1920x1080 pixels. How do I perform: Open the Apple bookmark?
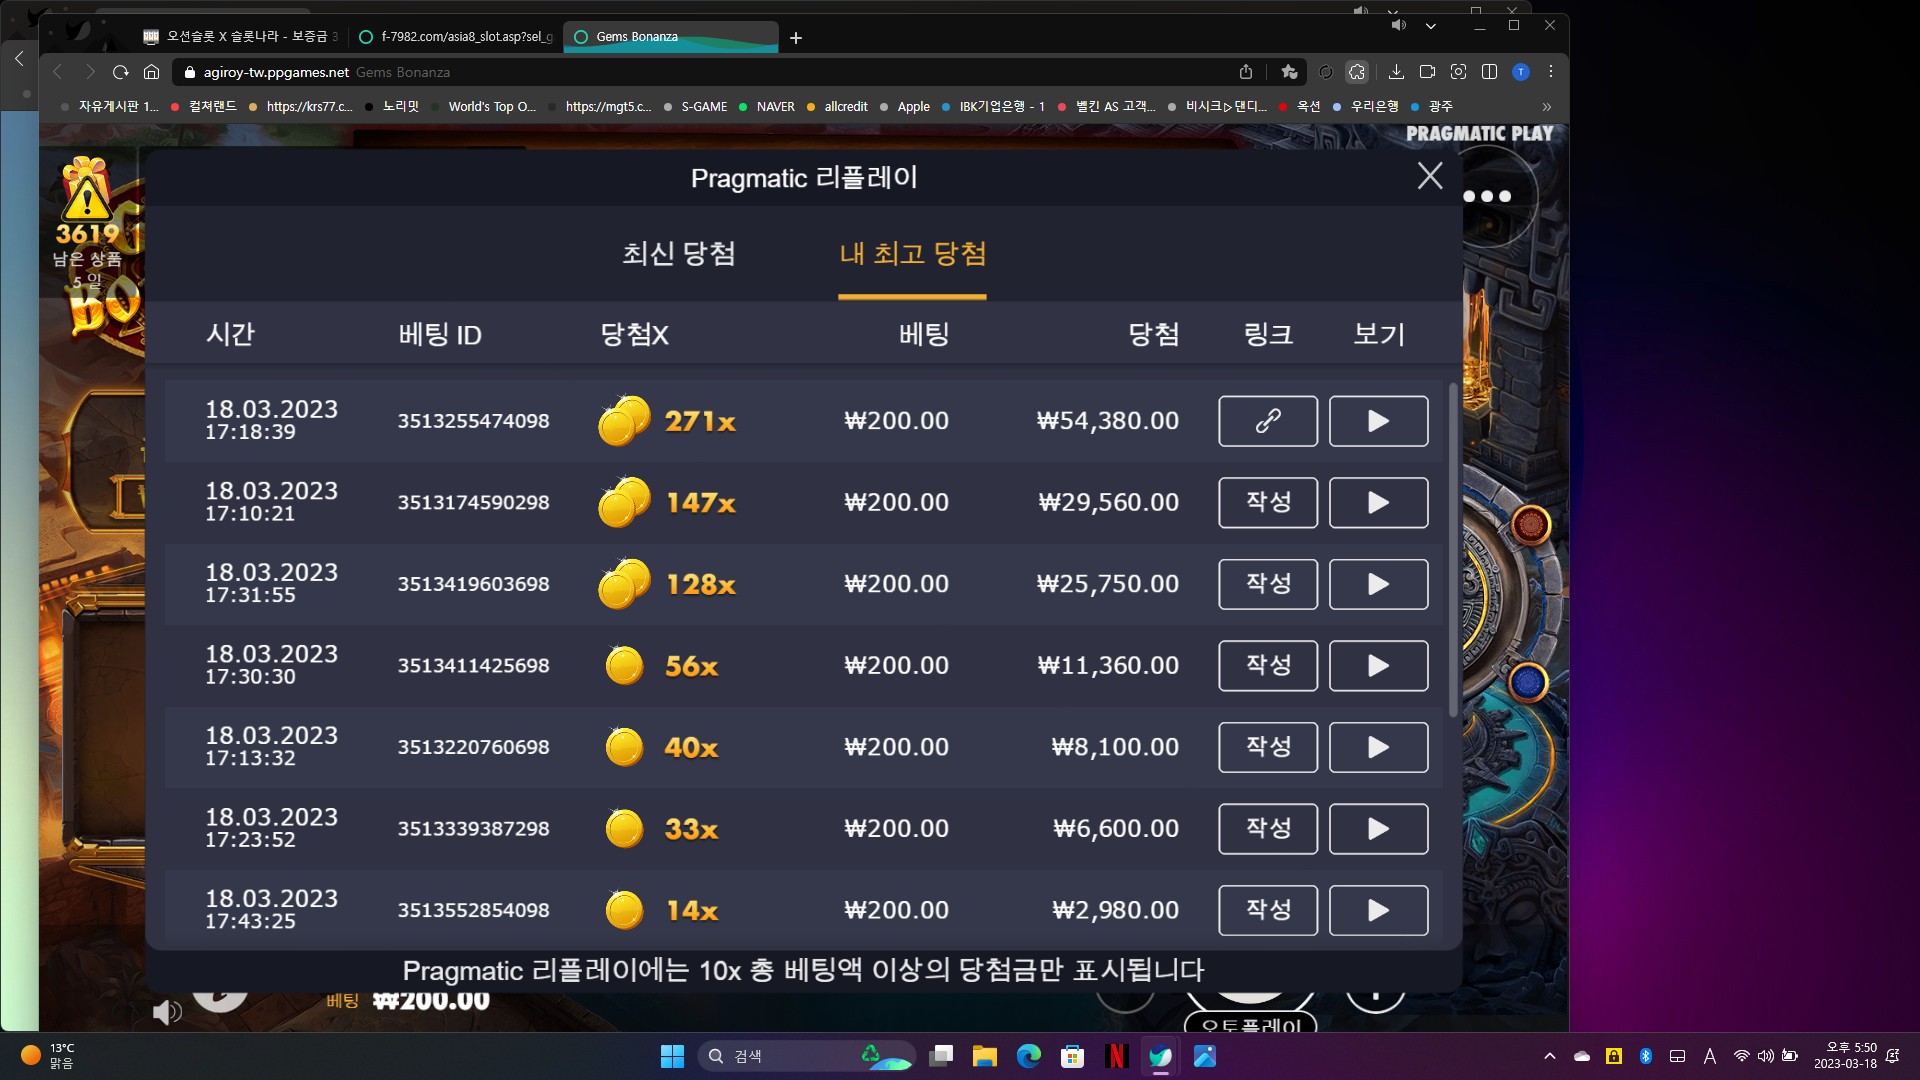point(905,107)
